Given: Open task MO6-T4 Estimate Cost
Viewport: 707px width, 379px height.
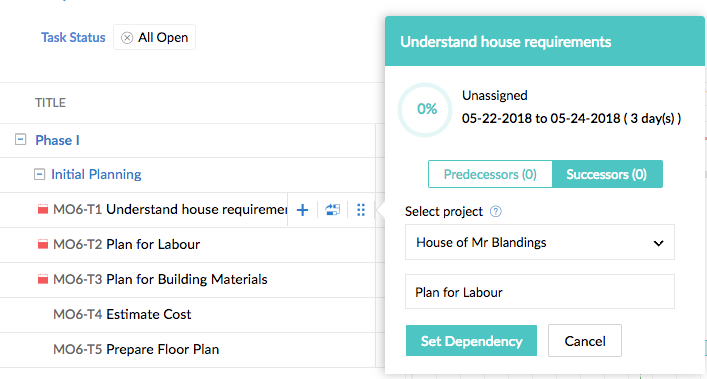Looking at the screenshot, I should [x=122, y=314].
